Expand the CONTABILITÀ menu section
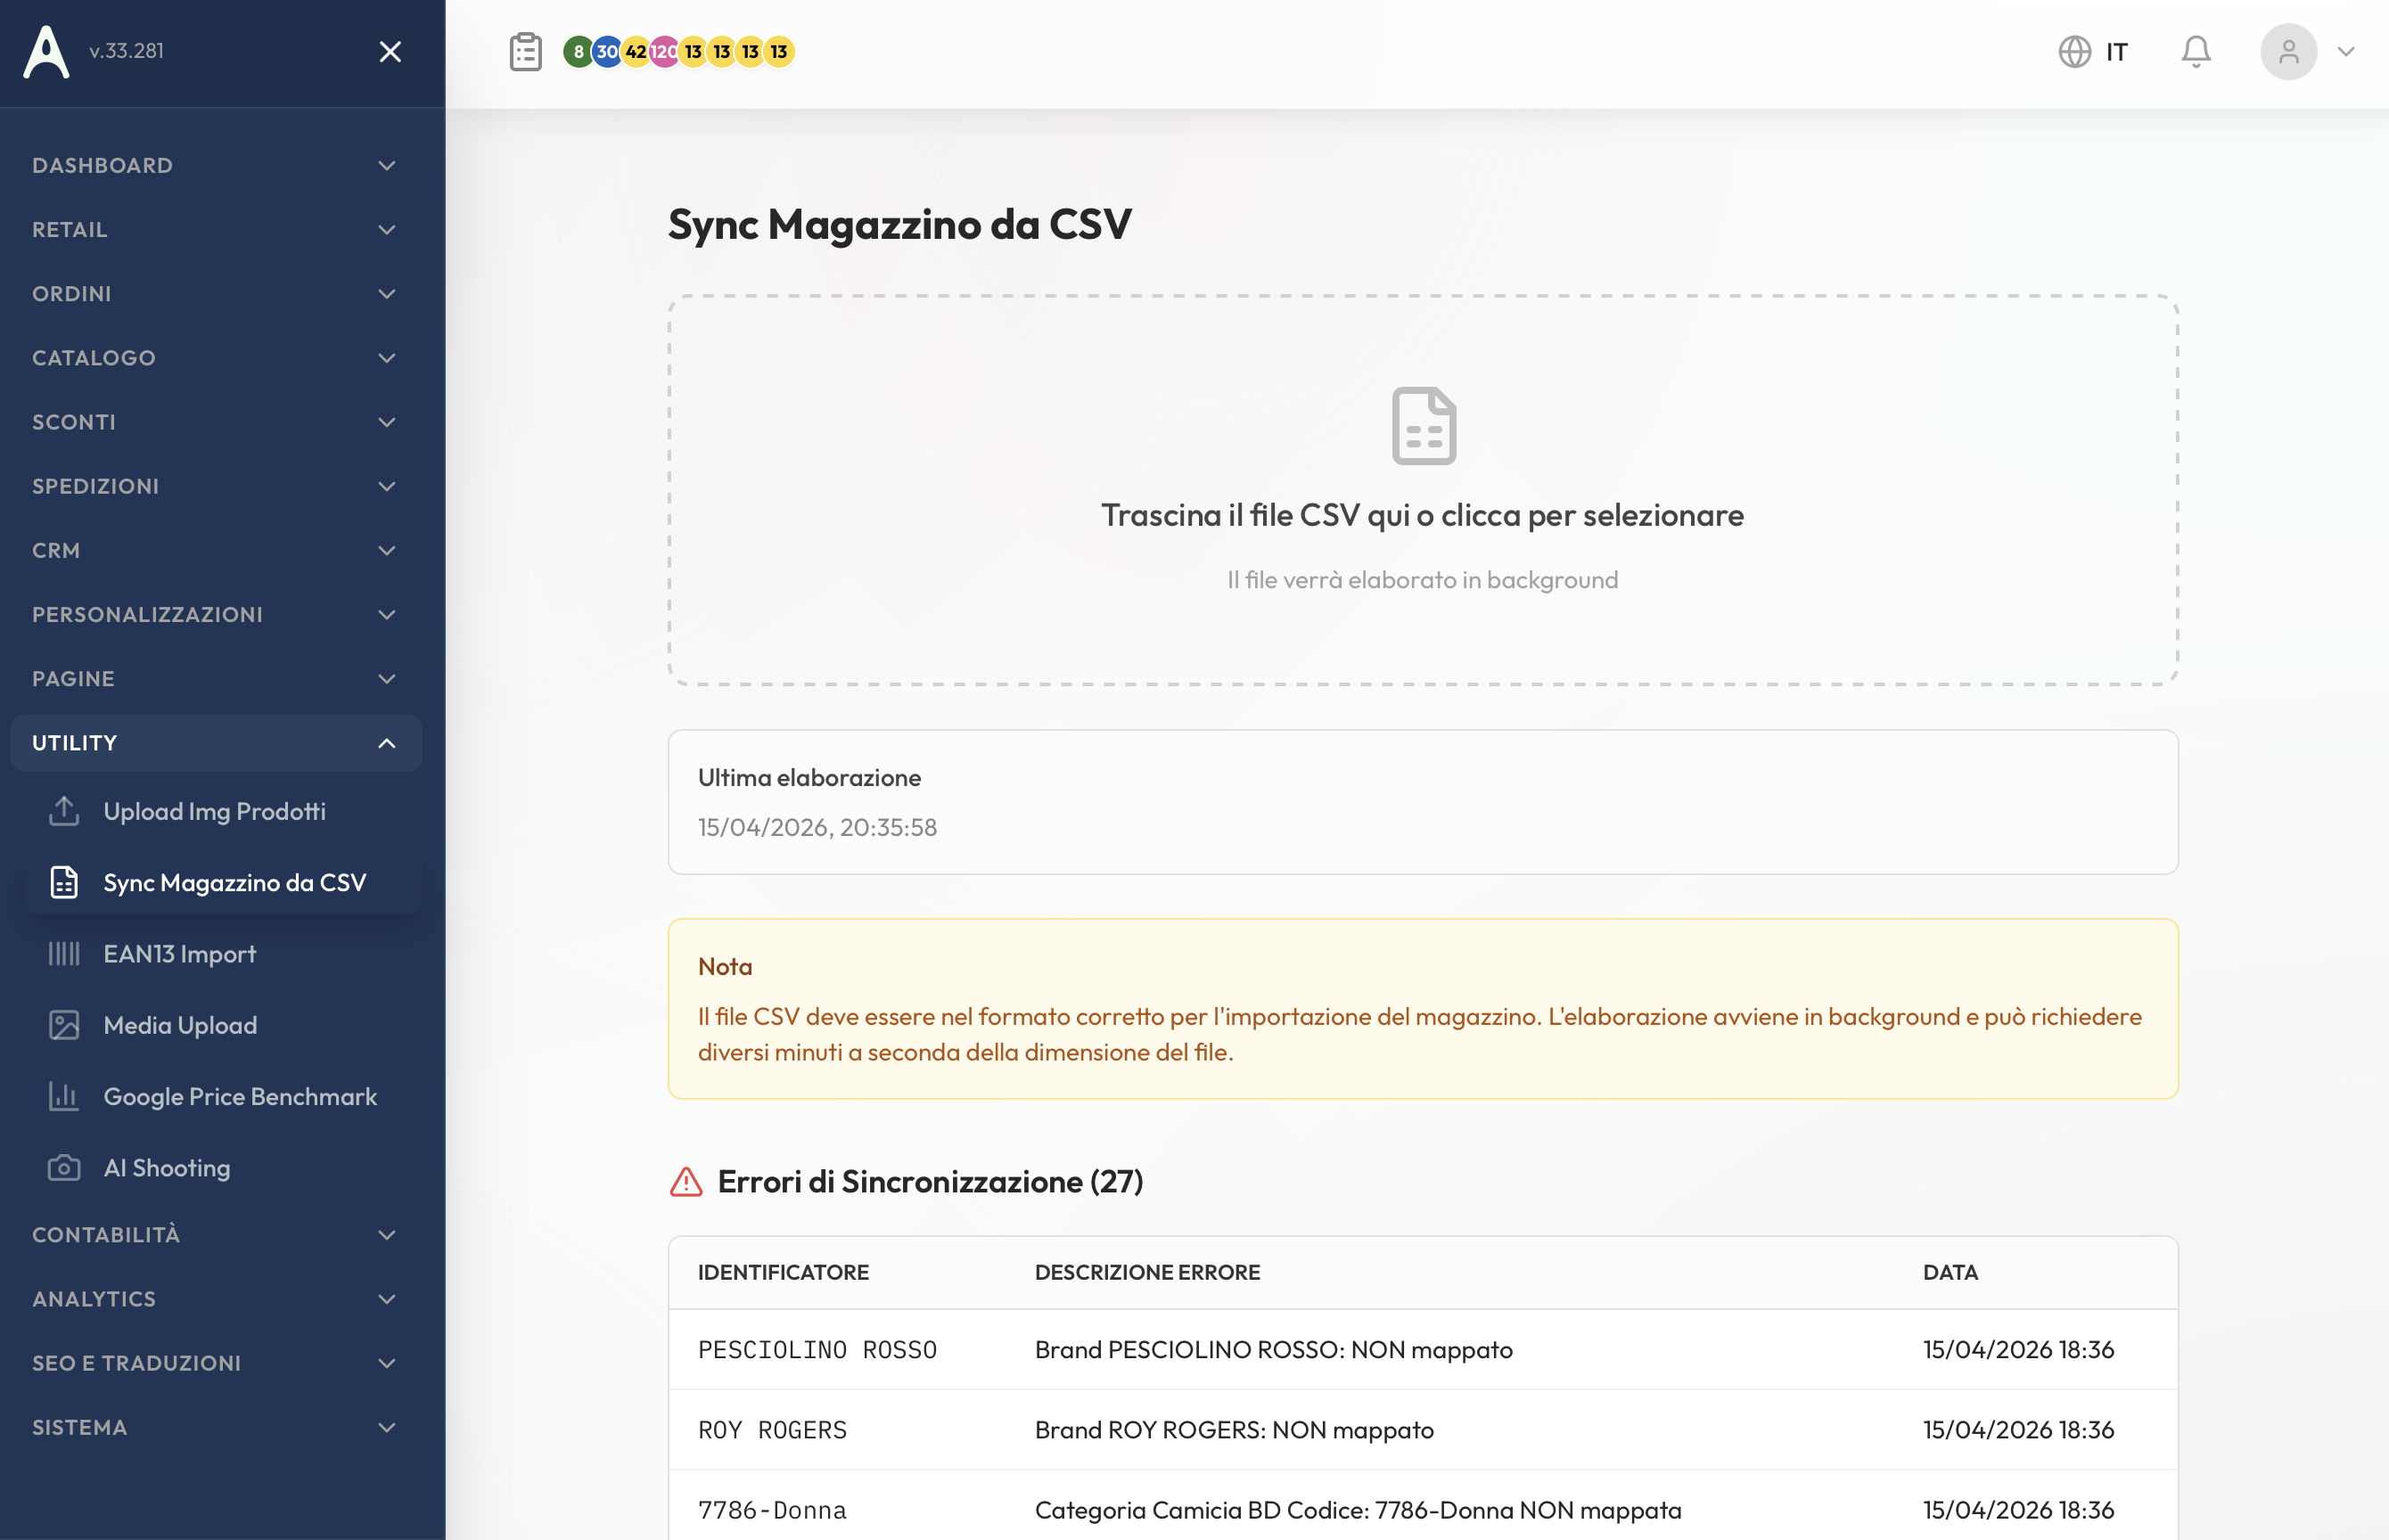This screenshot has width=2389, height=1540. coord(216,1234)
